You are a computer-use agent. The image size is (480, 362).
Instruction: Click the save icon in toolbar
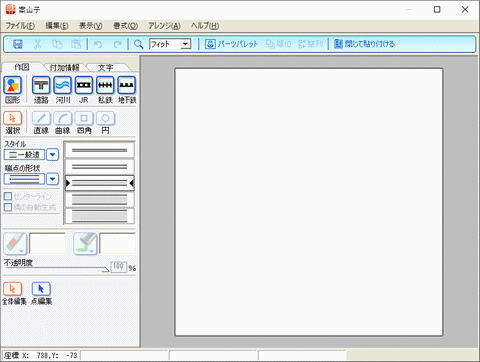point(18,44)
